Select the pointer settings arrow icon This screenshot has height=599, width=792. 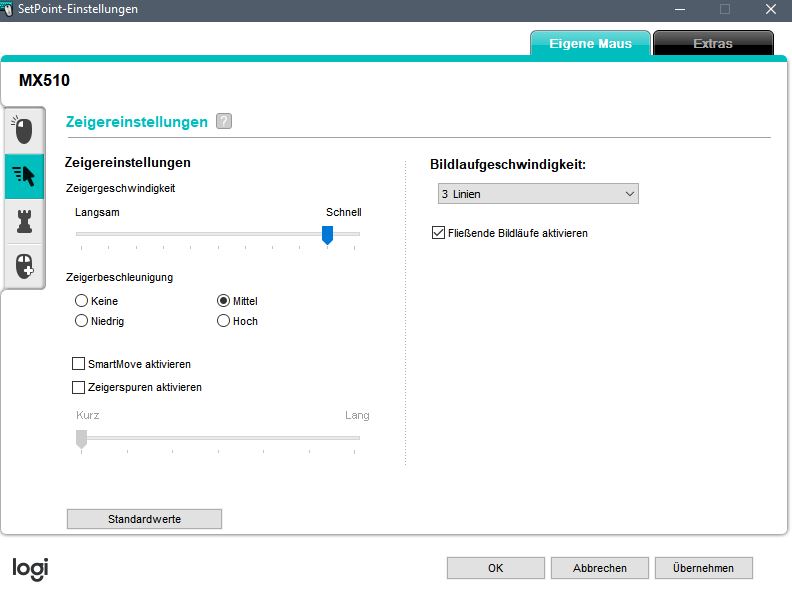(x=24, y=176)
